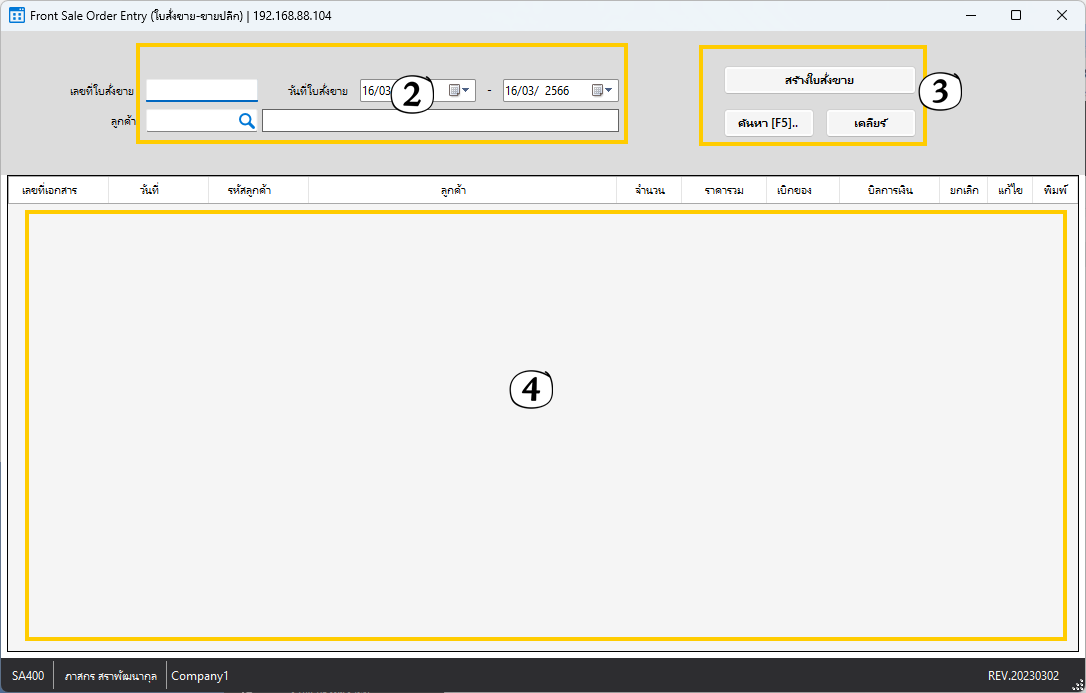Viewport: 1086px width, 693px height.
Task: Click the app icon in the title bar
Action: point(16,16)
